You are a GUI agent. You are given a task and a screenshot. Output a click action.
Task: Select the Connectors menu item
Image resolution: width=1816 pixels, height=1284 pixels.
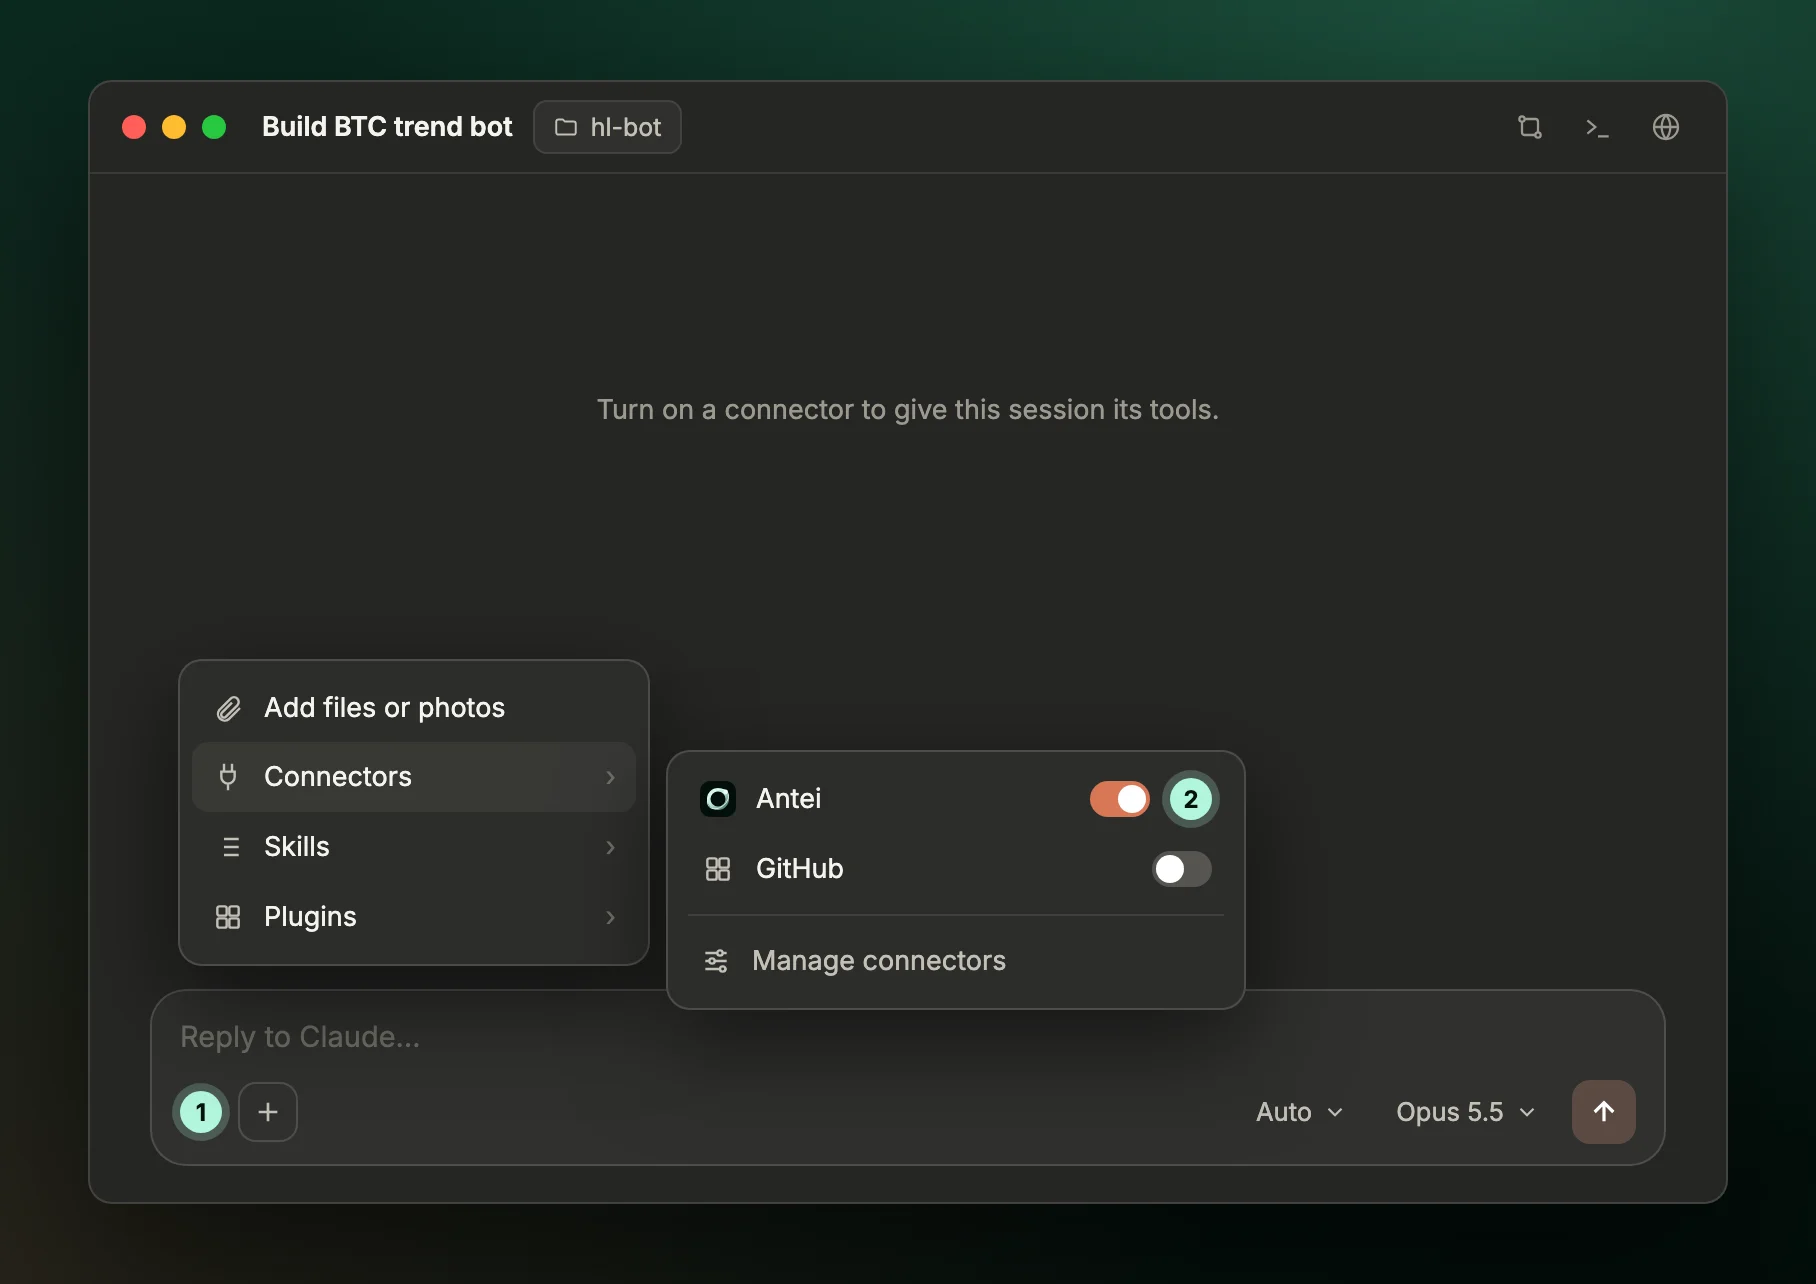414,777
